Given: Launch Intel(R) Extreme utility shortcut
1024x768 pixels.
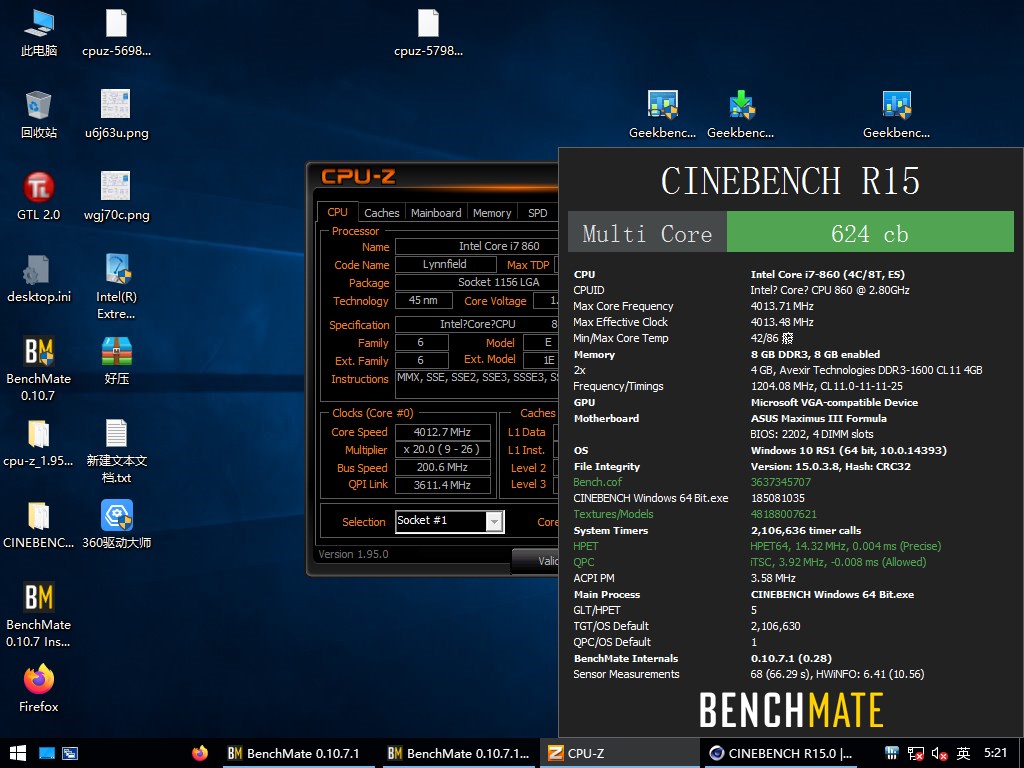Looking at the screenshot, I should 116,287.
